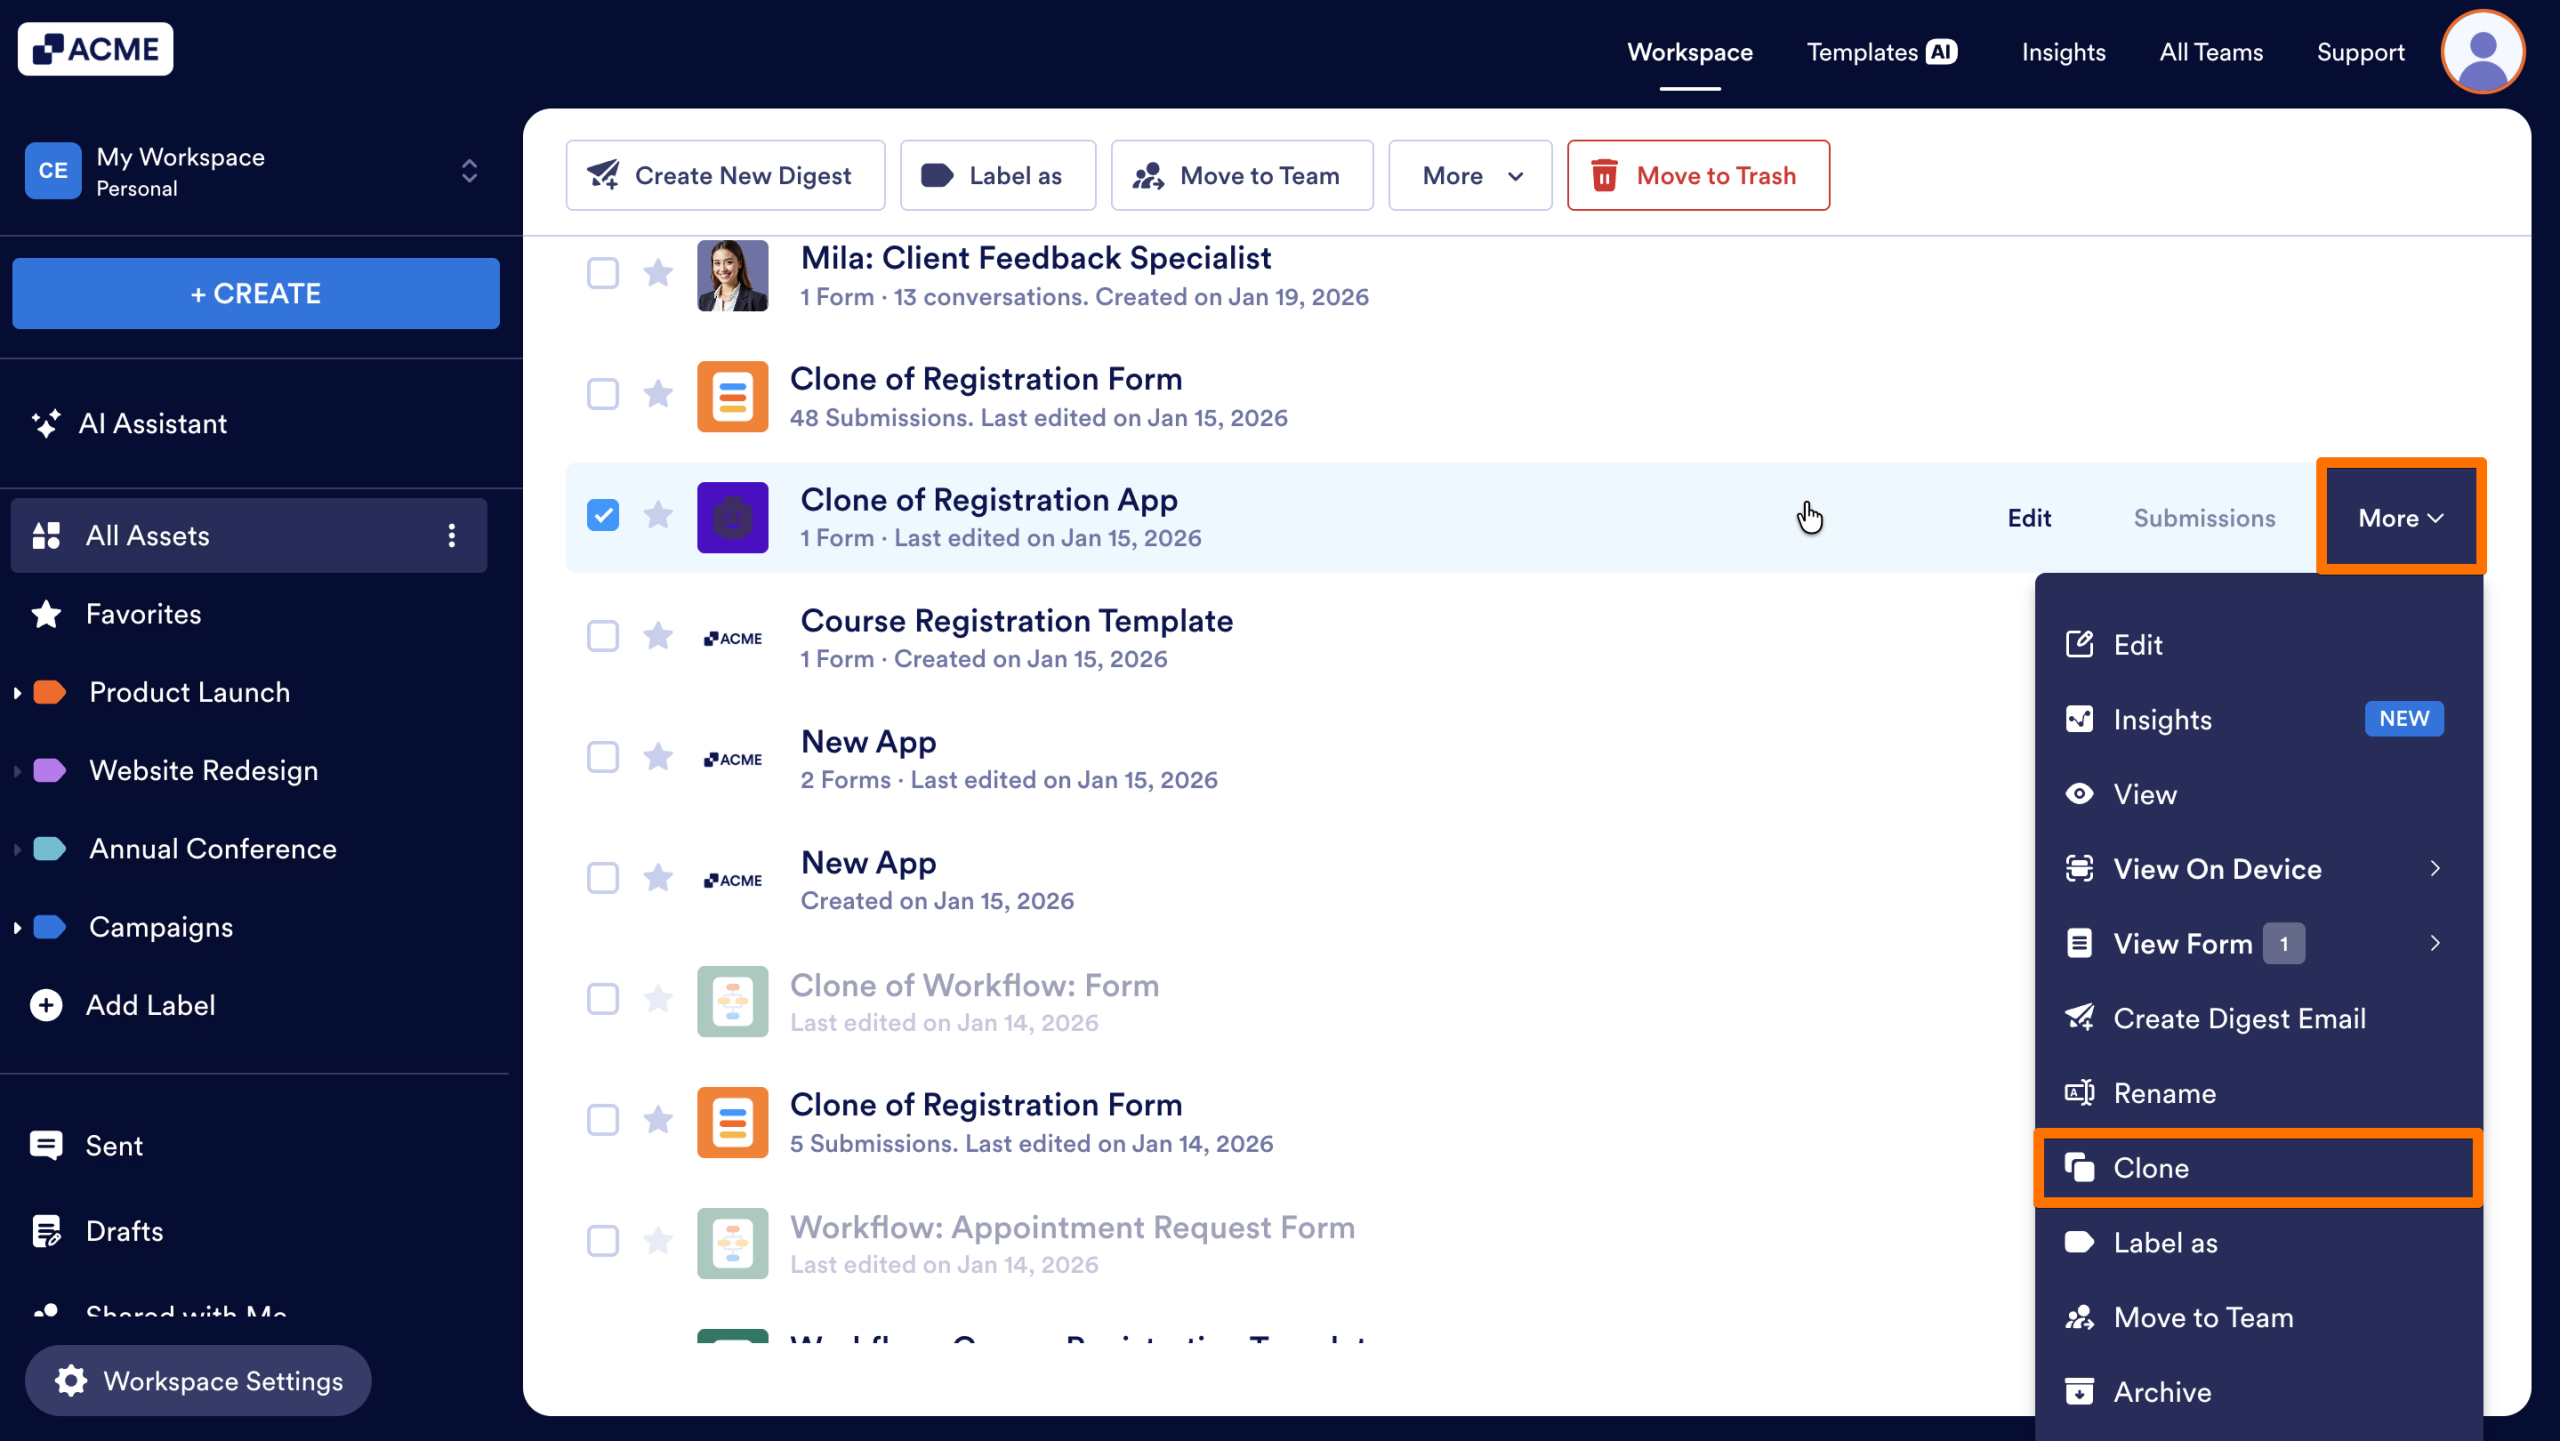
Task: Open the Clone of Registration App thumbnail
Action: click(732, 517)
